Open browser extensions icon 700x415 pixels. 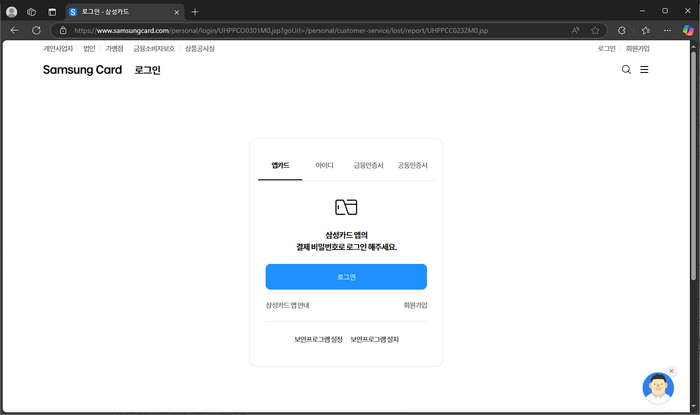[621, 30]
